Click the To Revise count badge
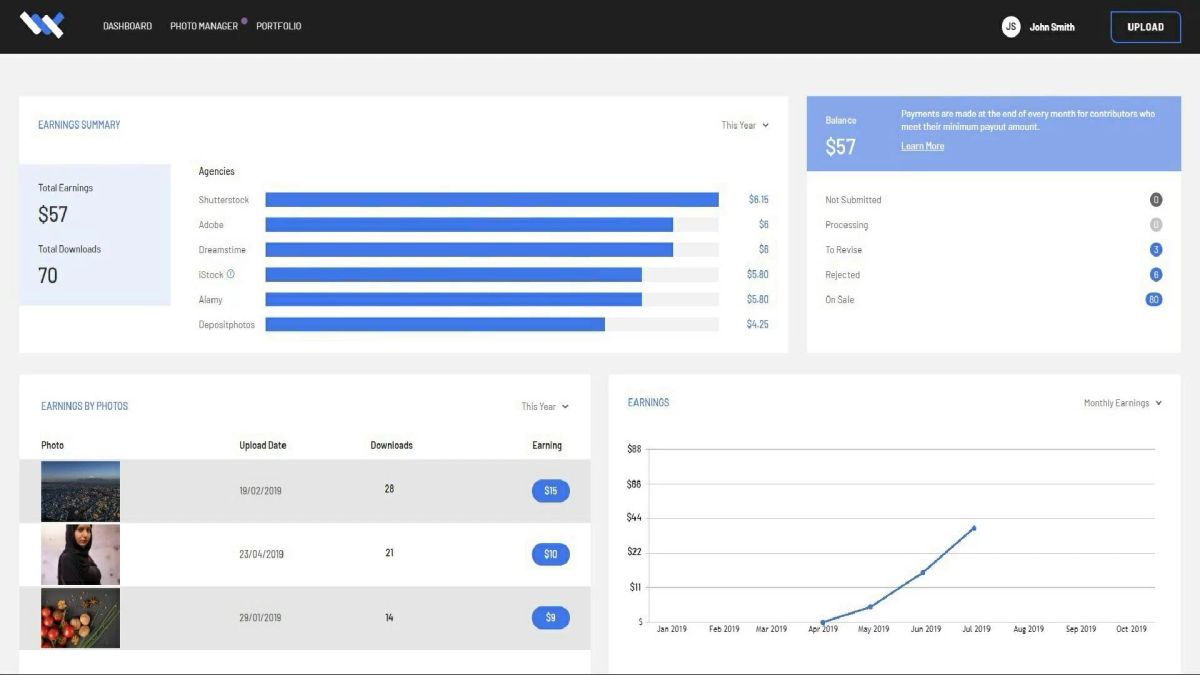 point(1156,250)
